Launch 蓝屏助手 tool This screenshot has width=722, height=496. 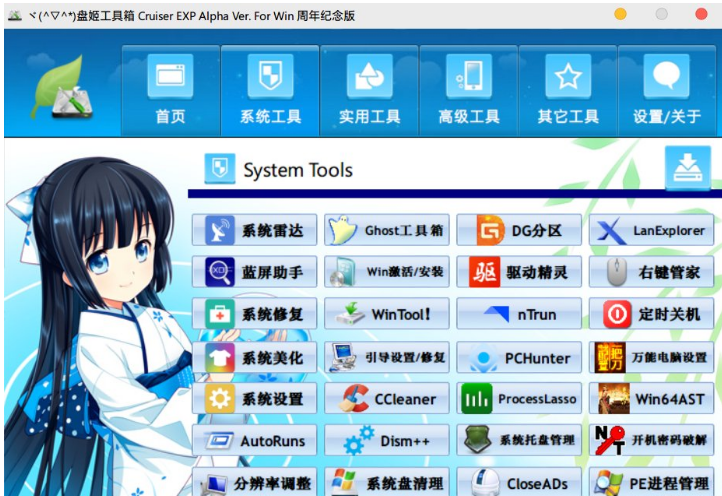click(255, 272)
